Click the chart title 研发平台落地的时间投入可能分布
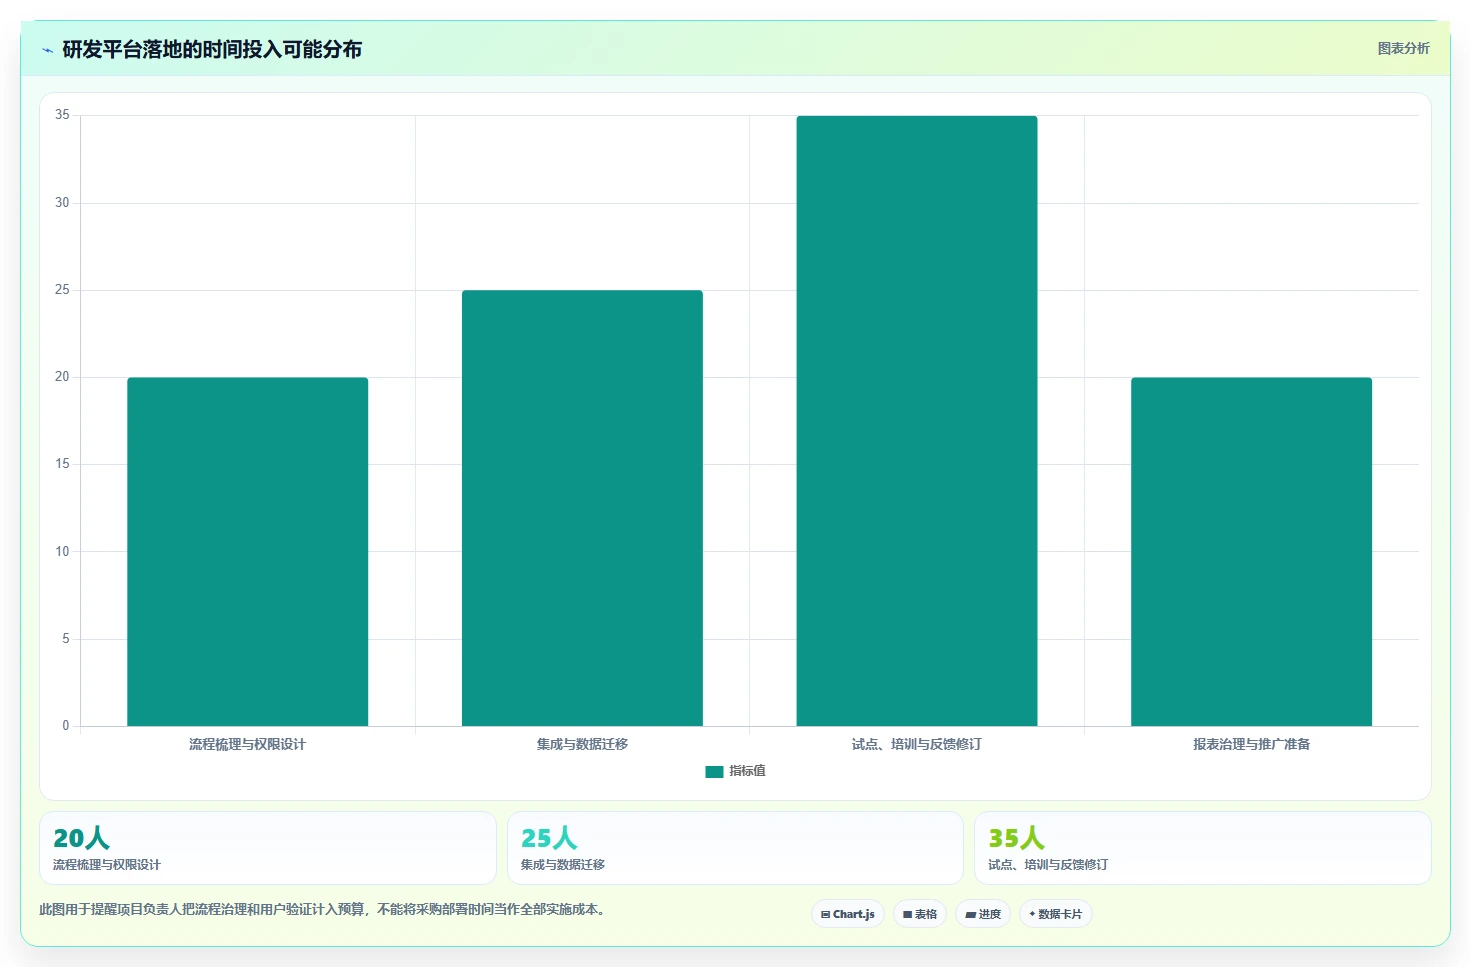This screenshot has width=1471, height=967. (212, 50)
